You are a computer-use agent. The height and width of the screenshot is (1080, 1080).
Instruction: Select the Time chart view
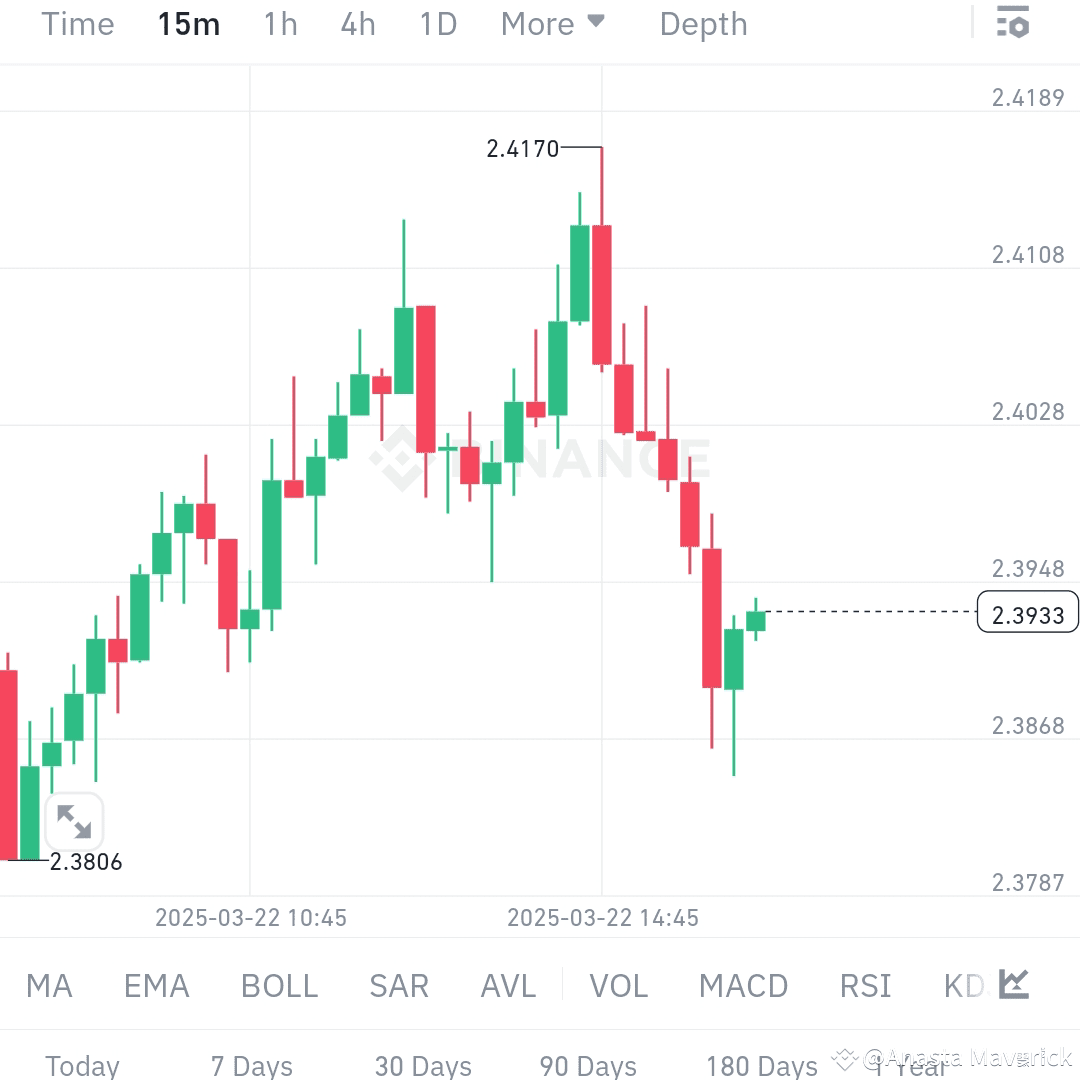[x=77, y=23]
